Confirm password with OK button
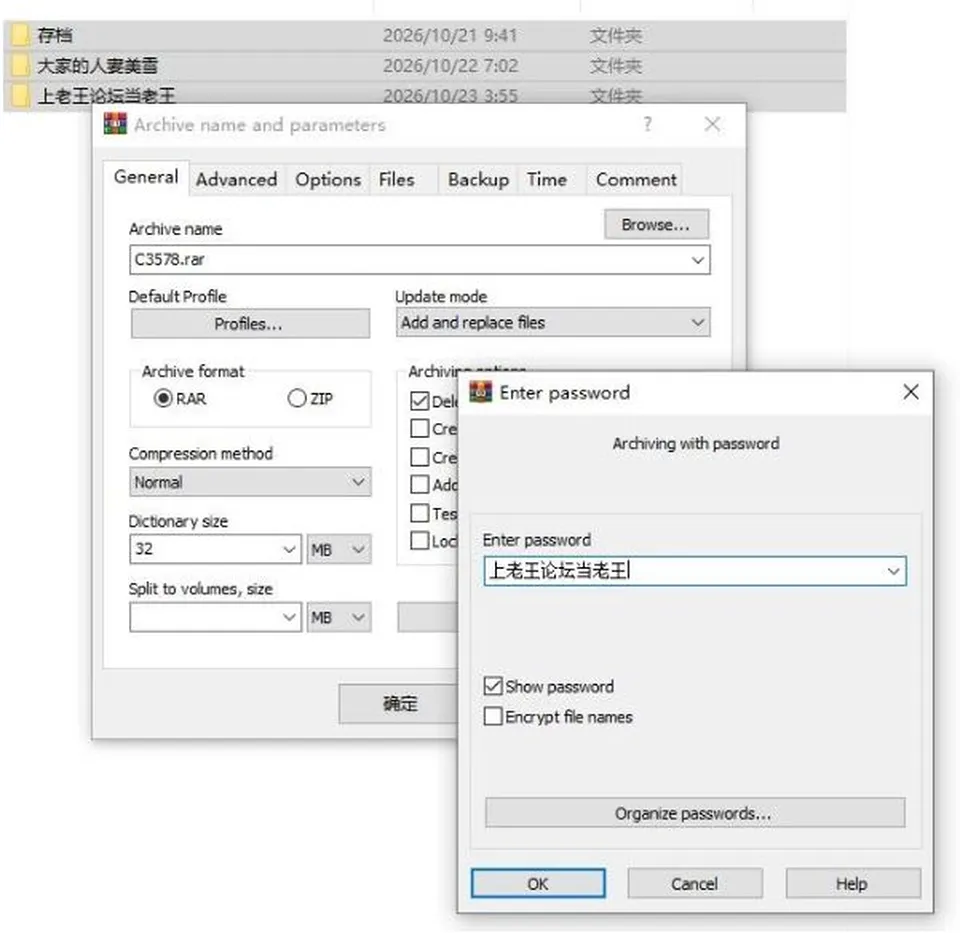The height and width of the screenshot is (933, 960). point(538,883)
